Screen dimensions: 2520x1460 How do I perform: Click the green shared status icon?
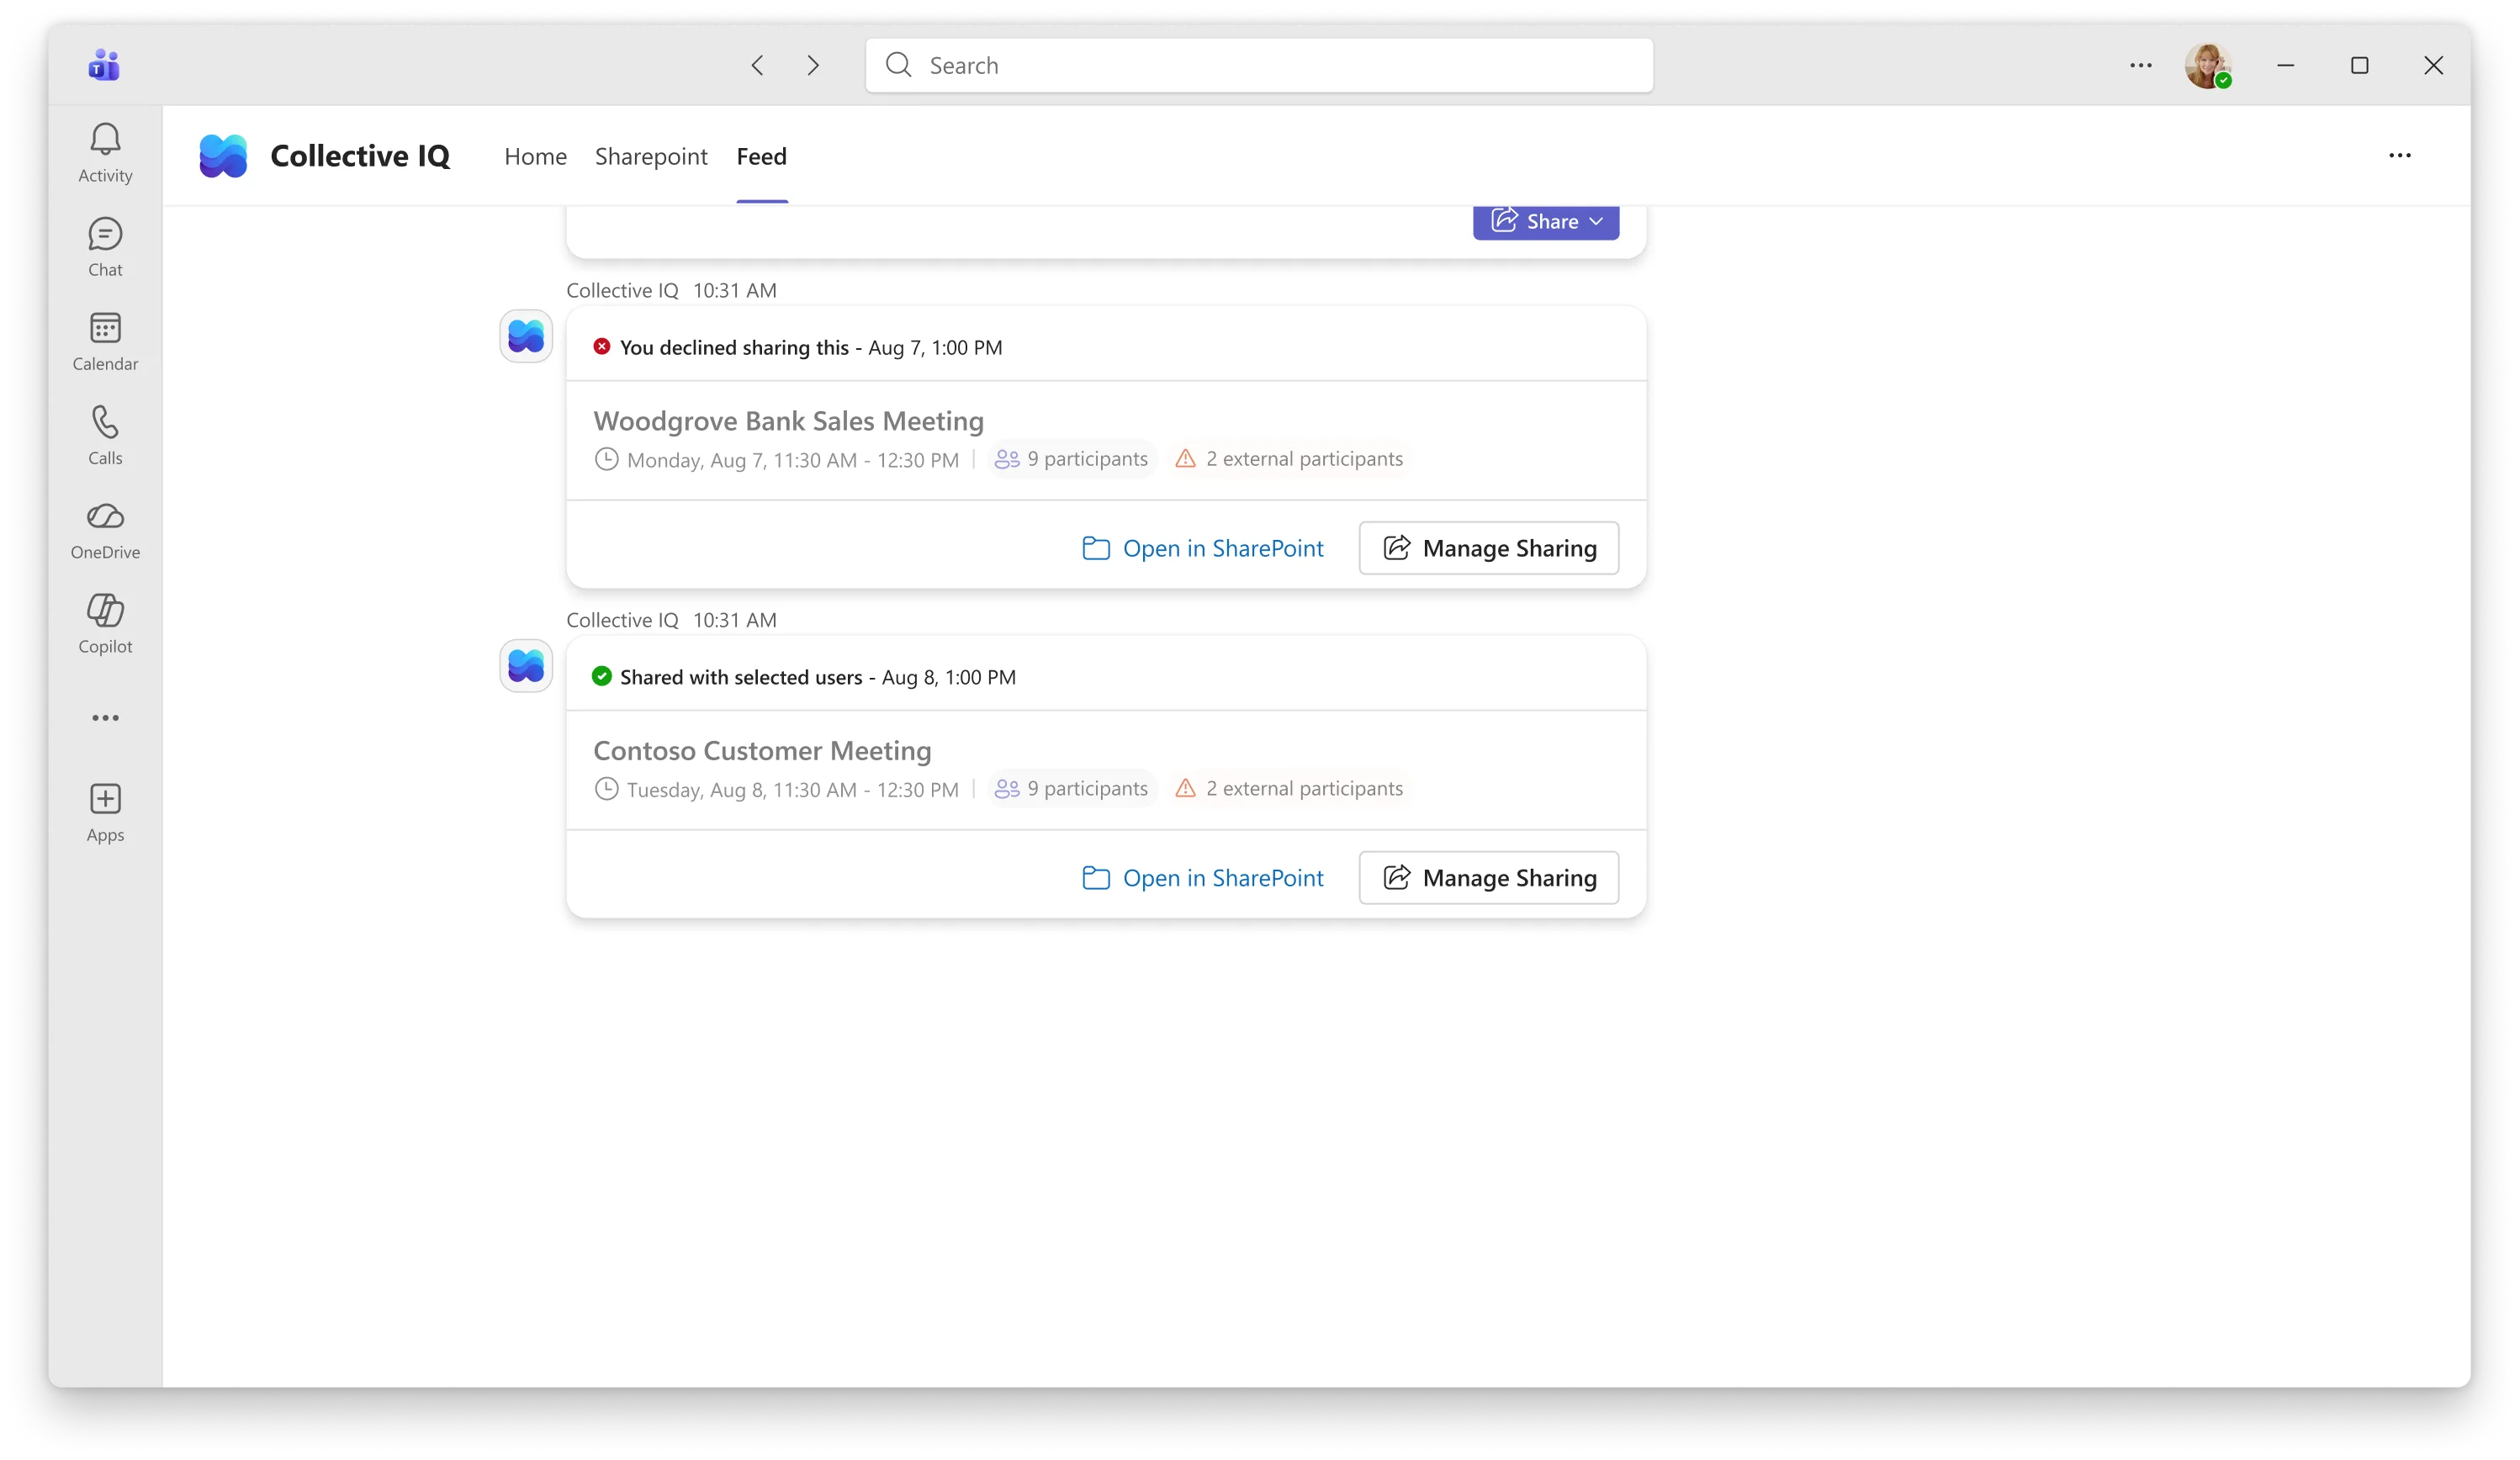601,676
